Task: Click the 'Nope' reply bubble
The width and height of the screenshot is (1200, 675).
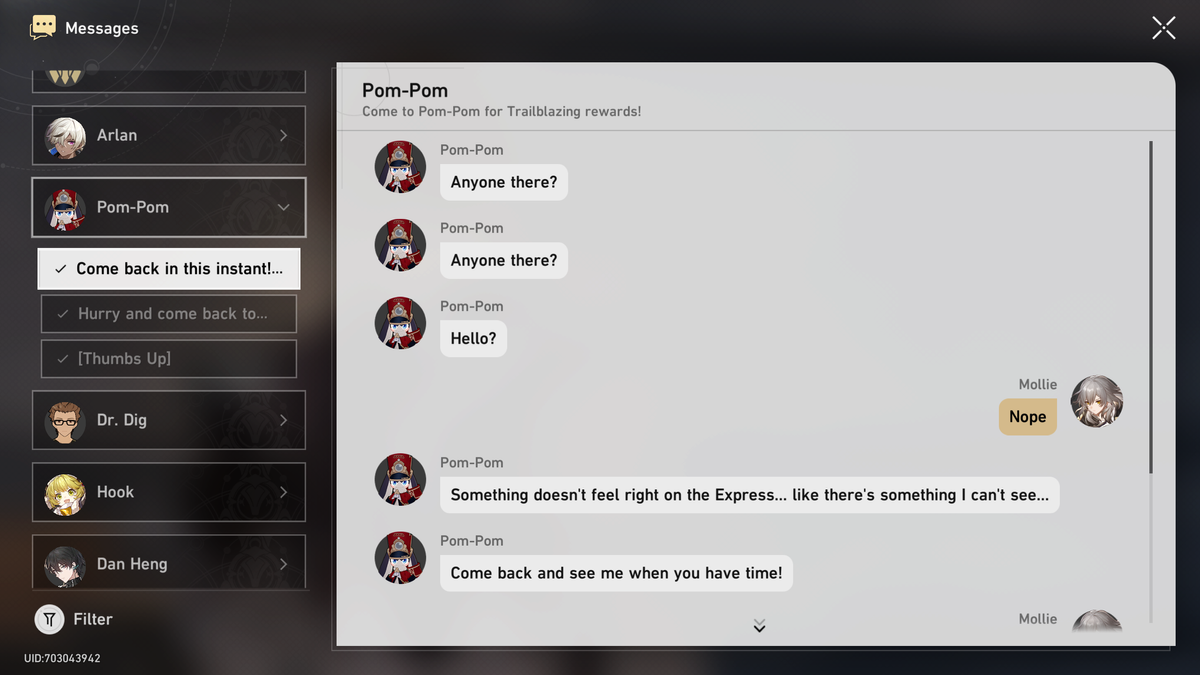Action: pyautogui.click(x=1028, y=417)
